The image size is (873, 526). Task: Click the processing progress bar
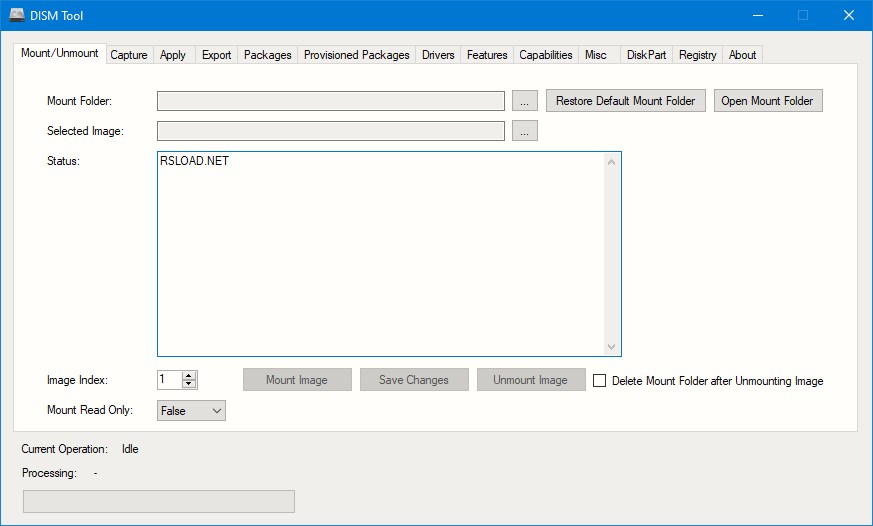[159, 502]
